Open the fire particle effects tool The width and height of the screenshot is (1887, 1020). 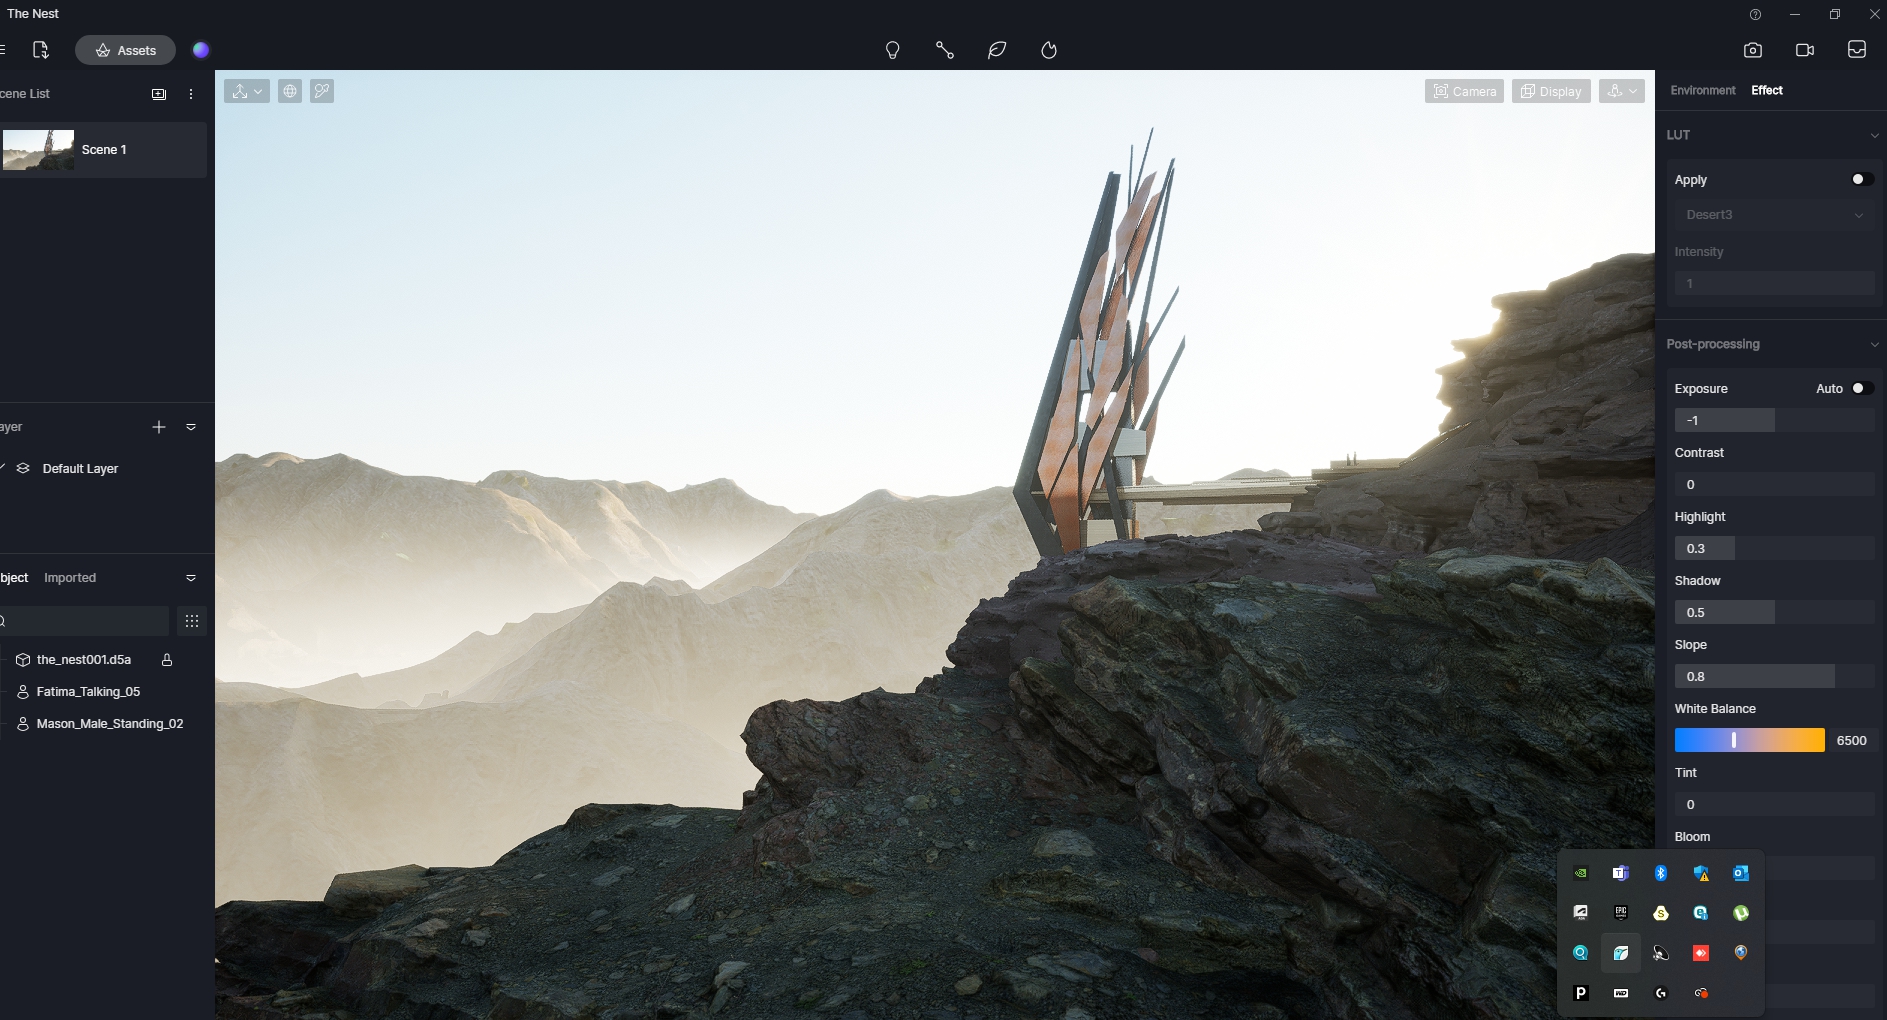pyautogui.click(x=1048, y=50)
